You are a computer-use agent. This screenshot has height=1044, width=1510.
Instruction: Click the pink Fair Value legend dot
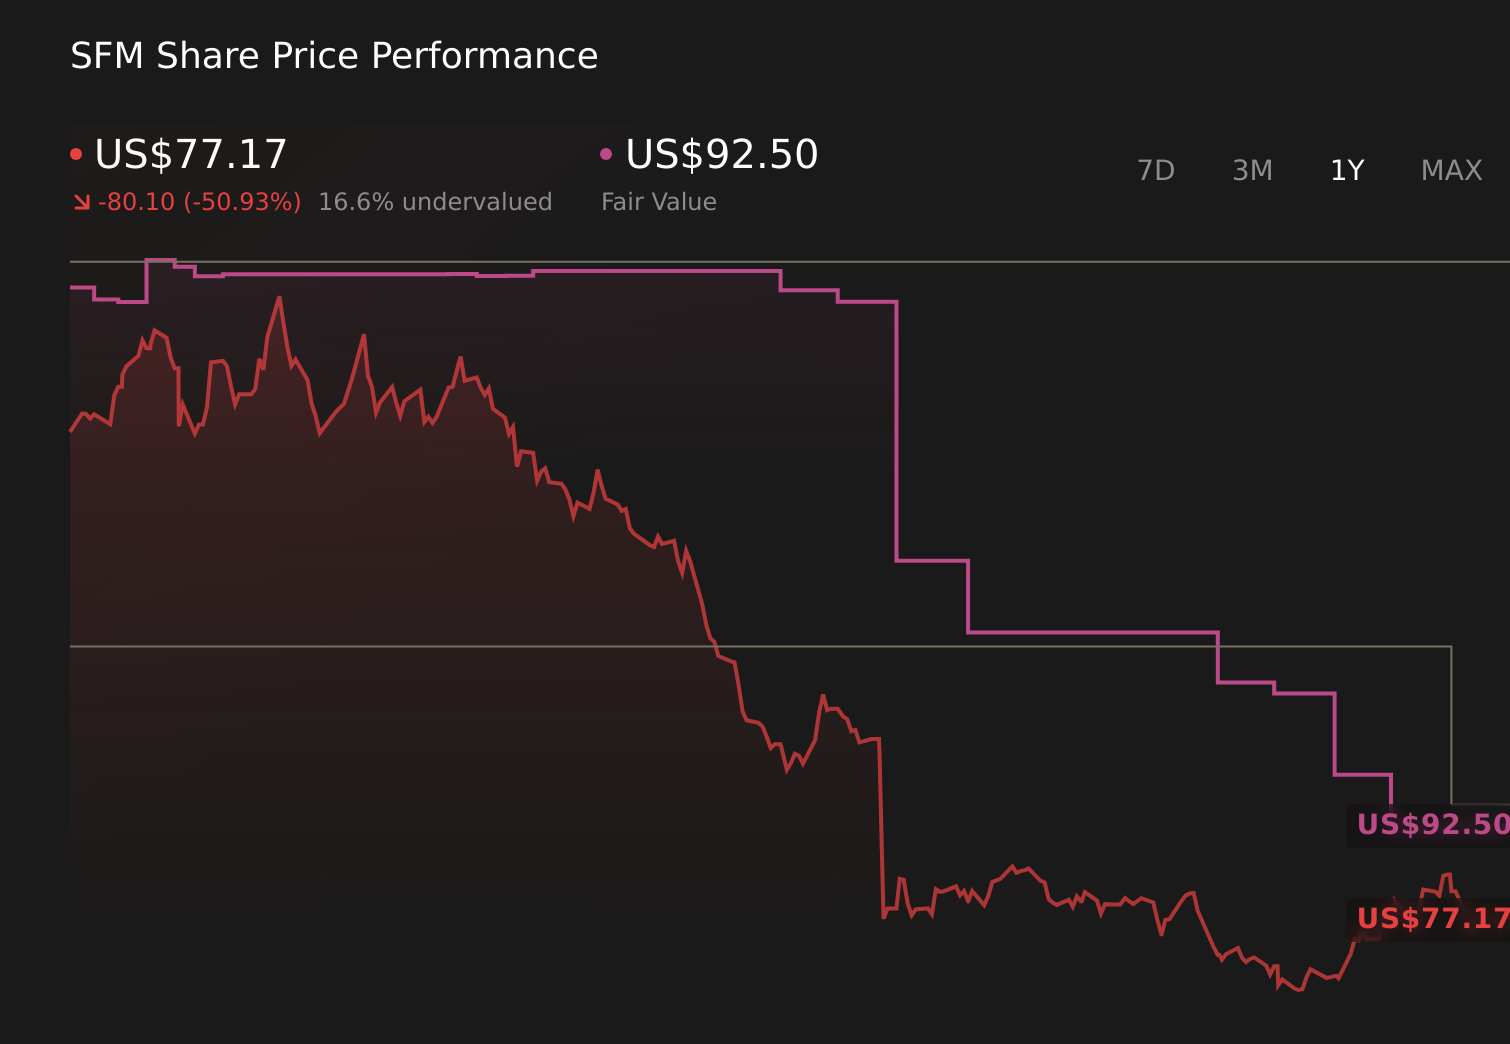click(605, 152)
